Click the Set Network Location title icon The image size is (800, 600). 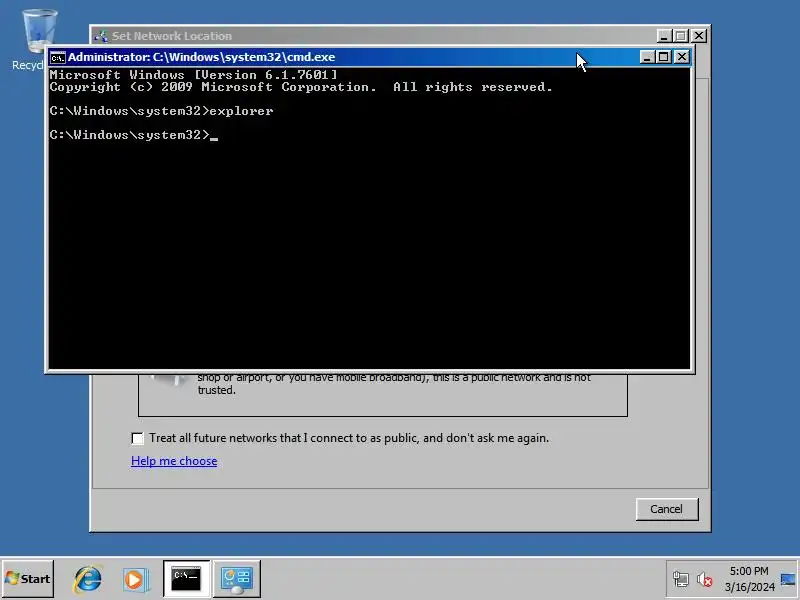101,36
